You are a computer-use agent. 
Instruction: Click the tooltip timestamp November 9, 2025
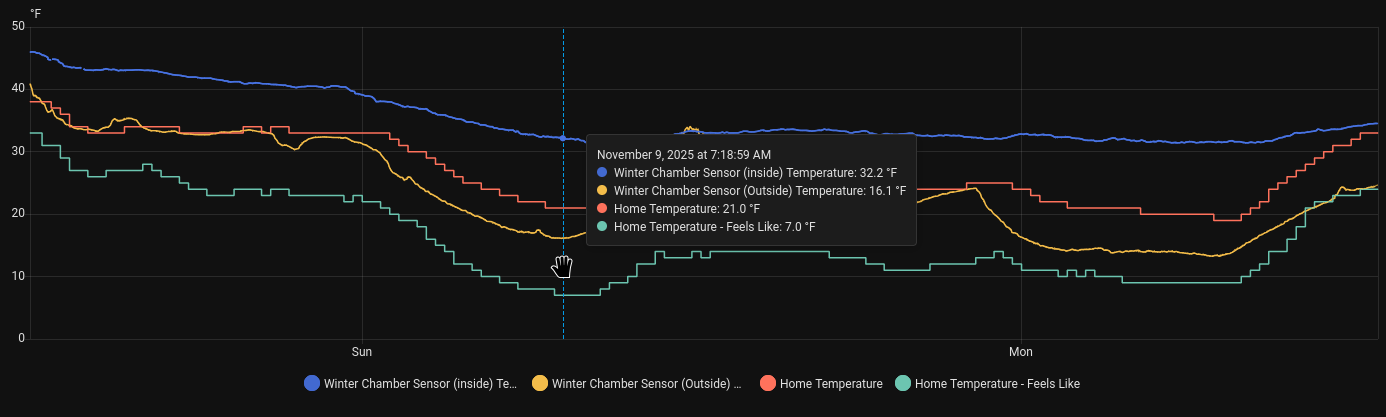click(684, 154)
